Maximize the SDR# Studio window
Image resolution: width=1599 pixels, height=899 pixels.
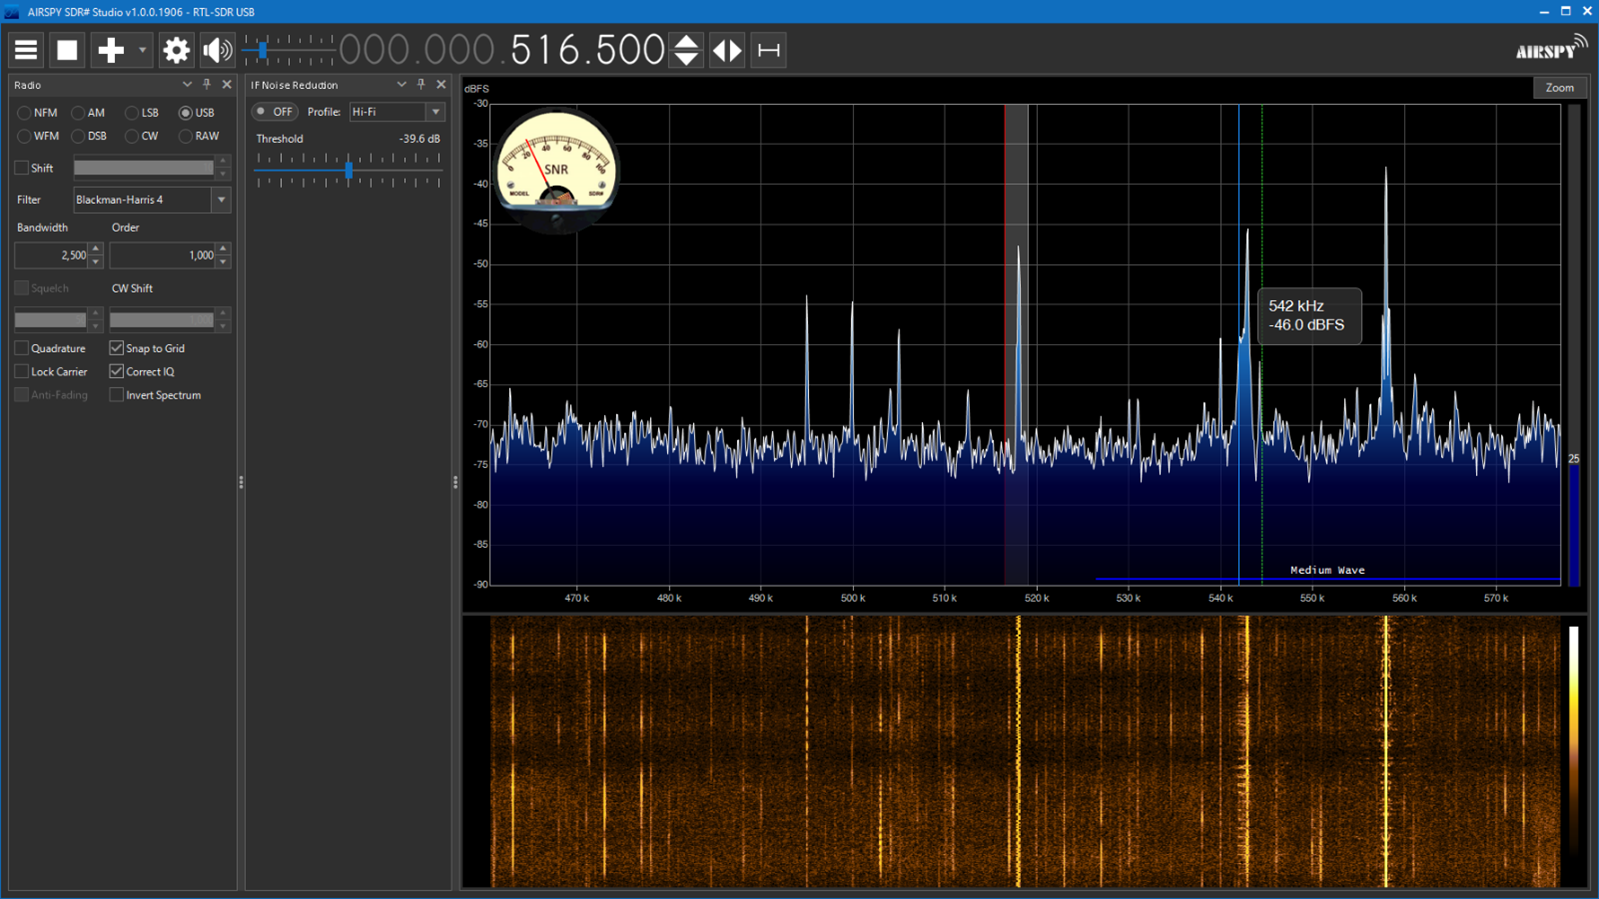(1566, 11)
